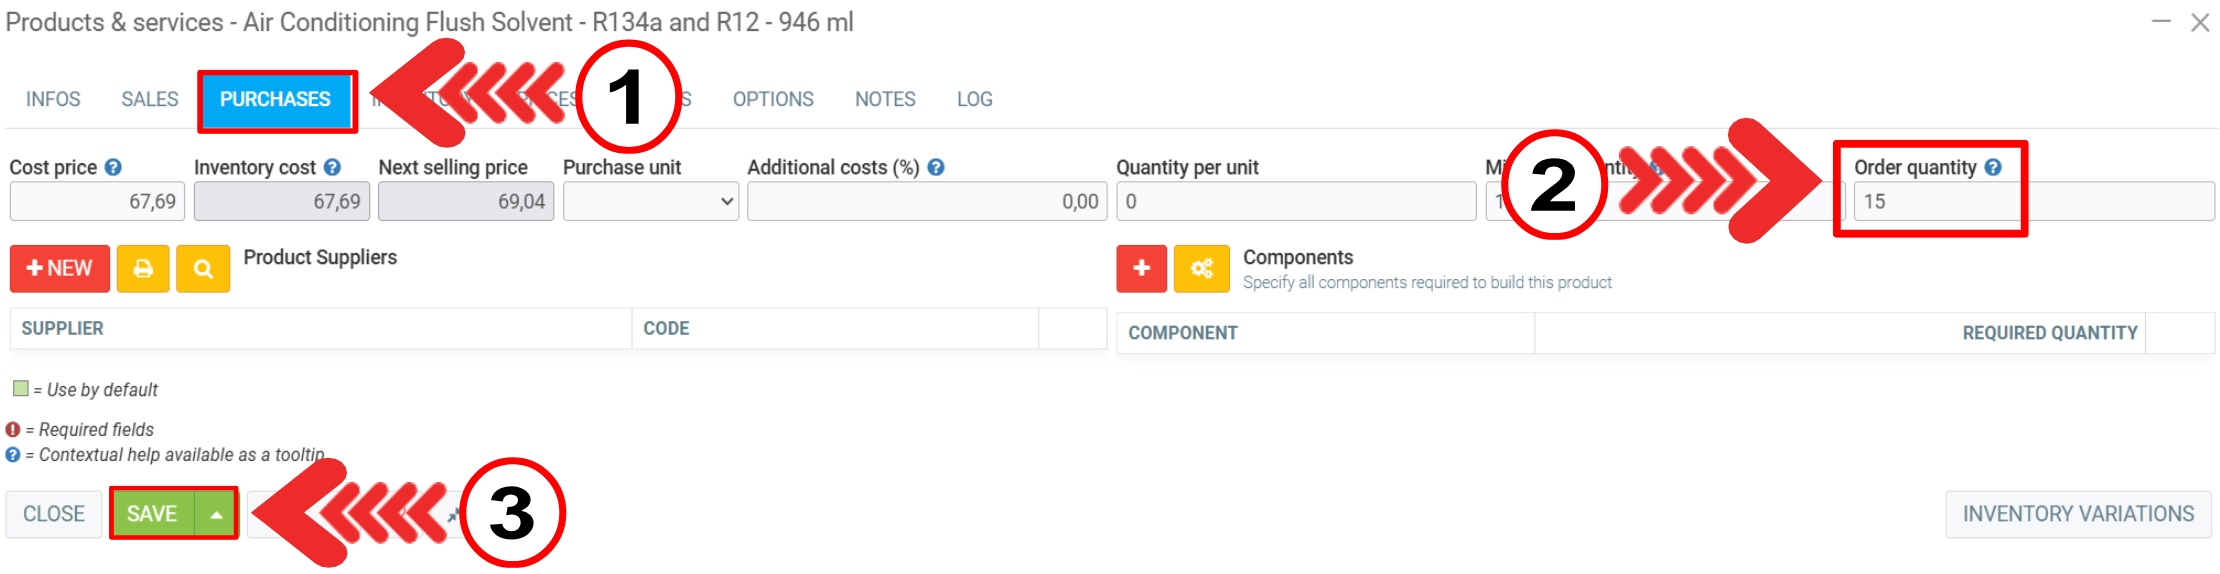Open Inventory Variations

click(2078, 514)
